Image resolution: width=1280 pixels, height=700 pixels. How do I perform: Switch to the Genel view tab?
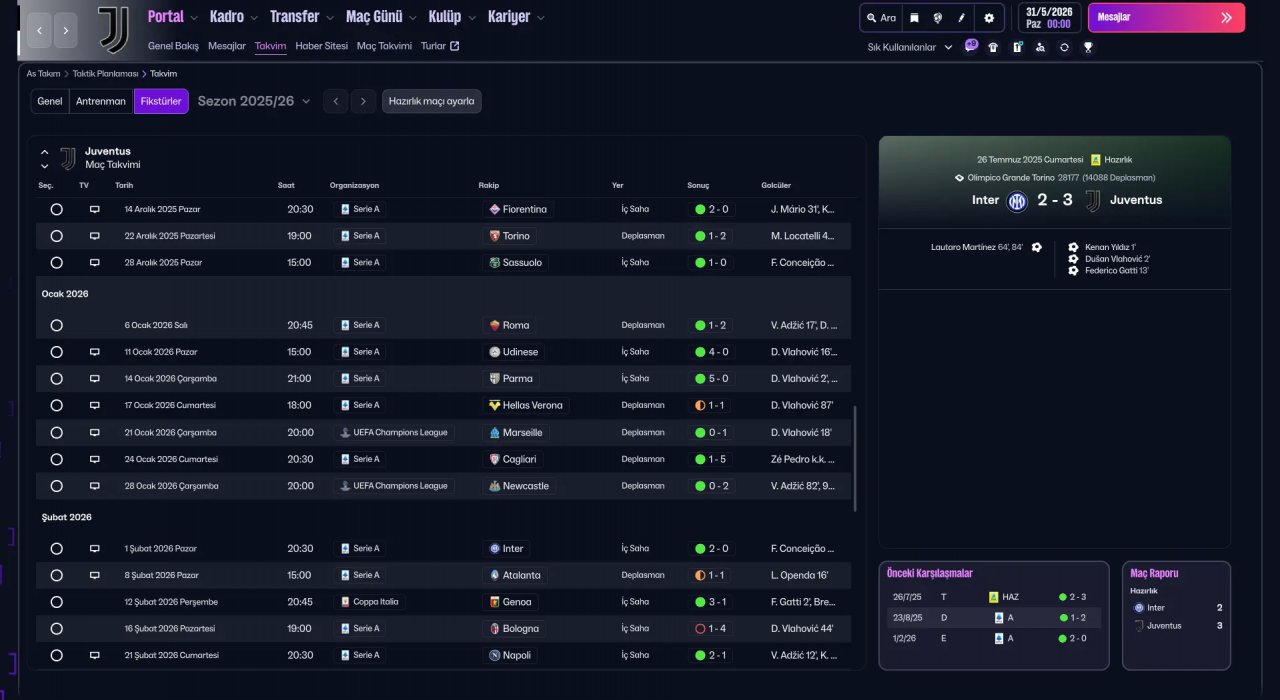click(x=50, y=101)
